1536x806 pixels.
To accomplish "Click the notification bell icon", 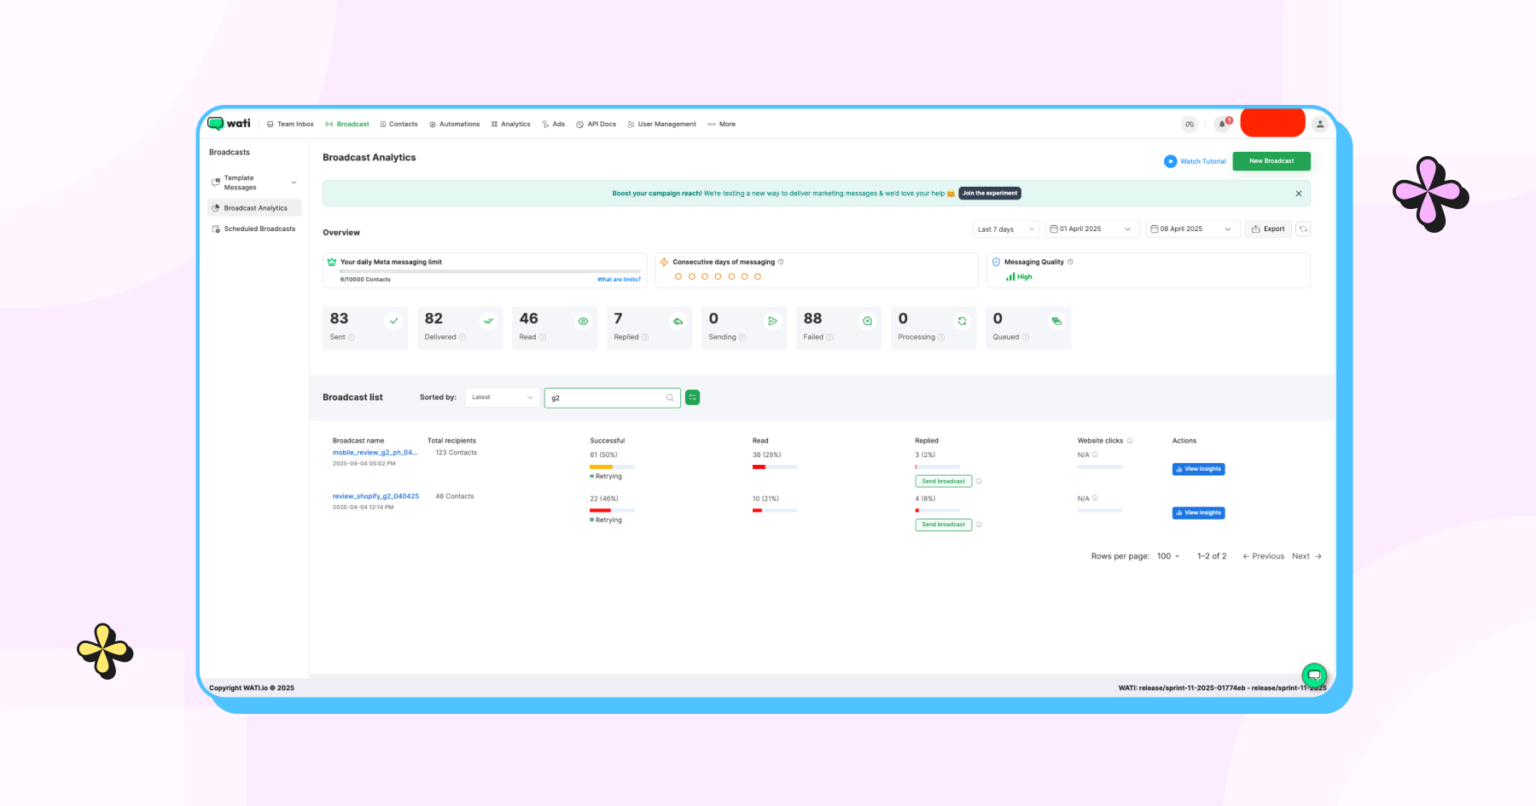I will [1222, 124].
